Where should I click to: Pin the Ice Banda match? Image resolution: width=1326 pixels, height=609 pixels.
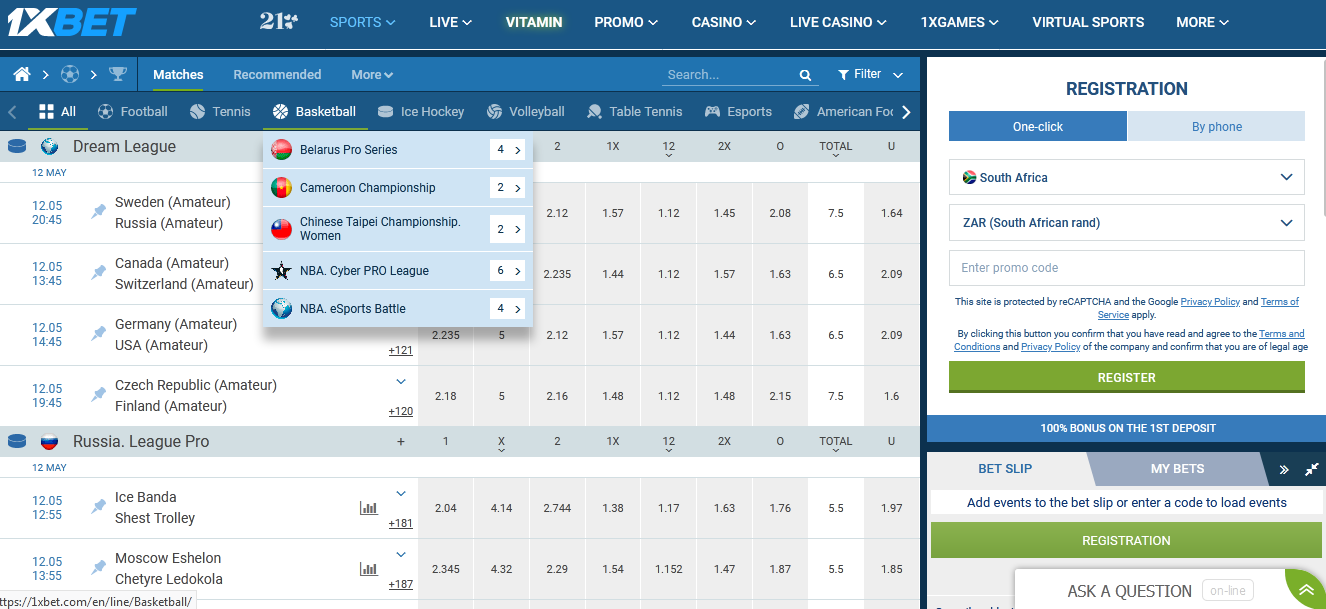pos(98,506)
